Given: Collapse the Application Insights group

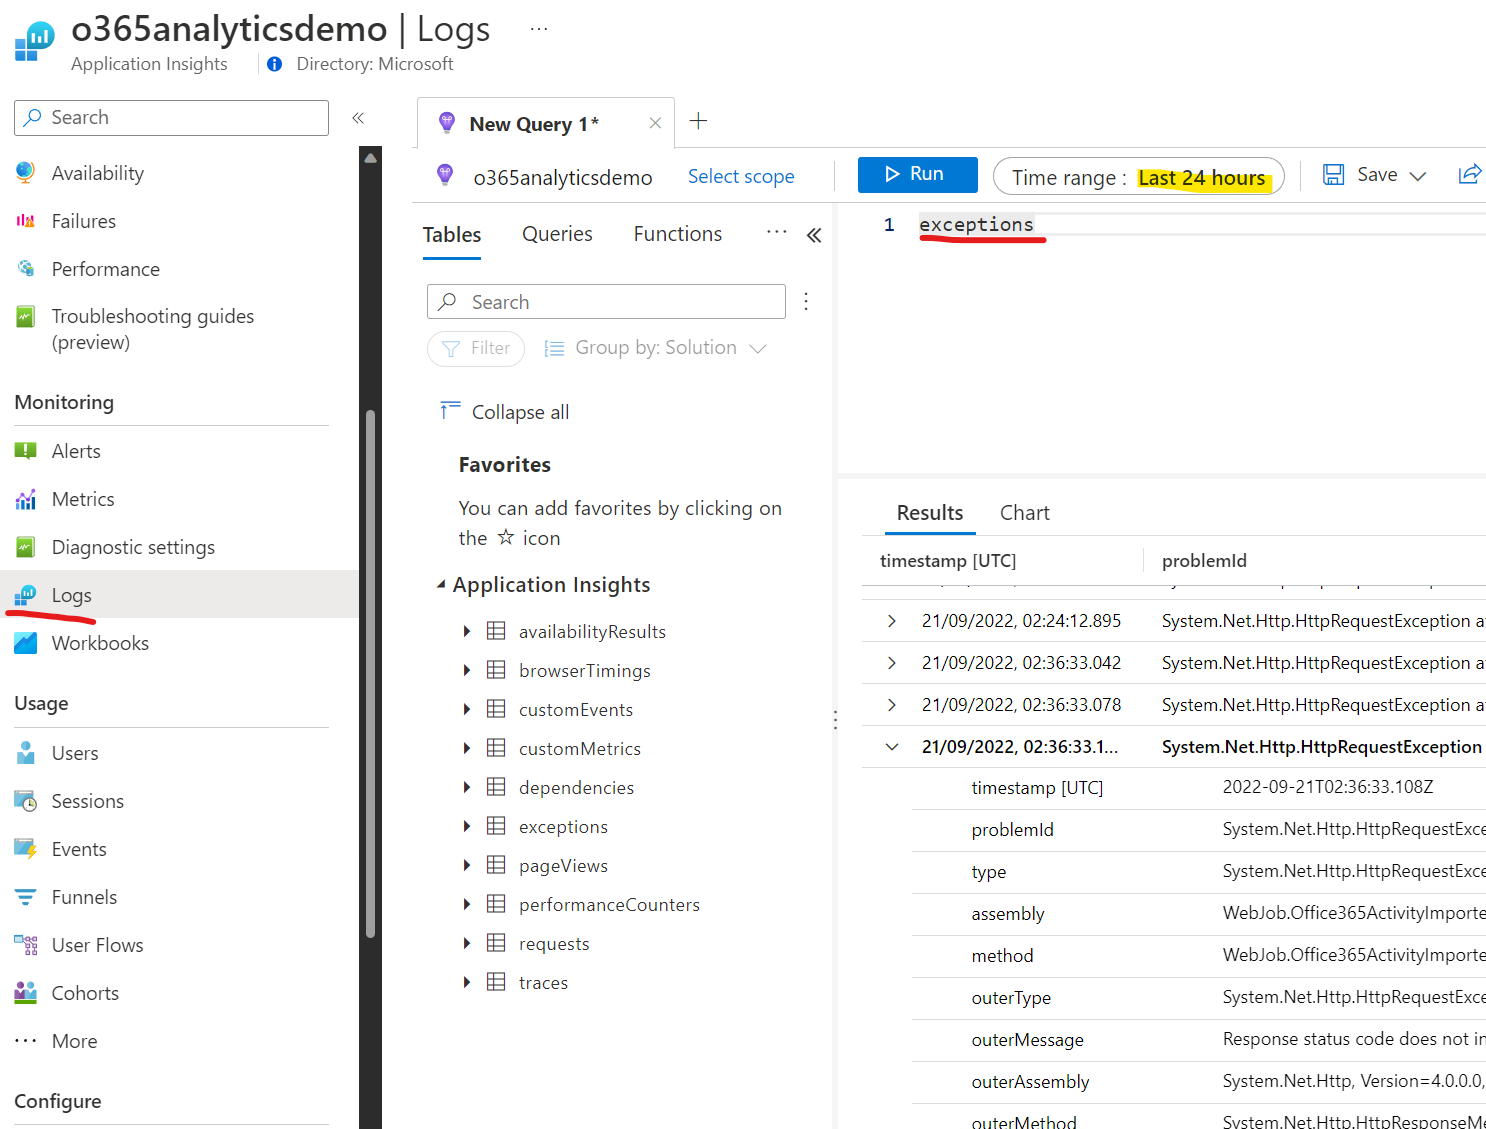Looking at the screenshot, I should click(x=441, y=584).
